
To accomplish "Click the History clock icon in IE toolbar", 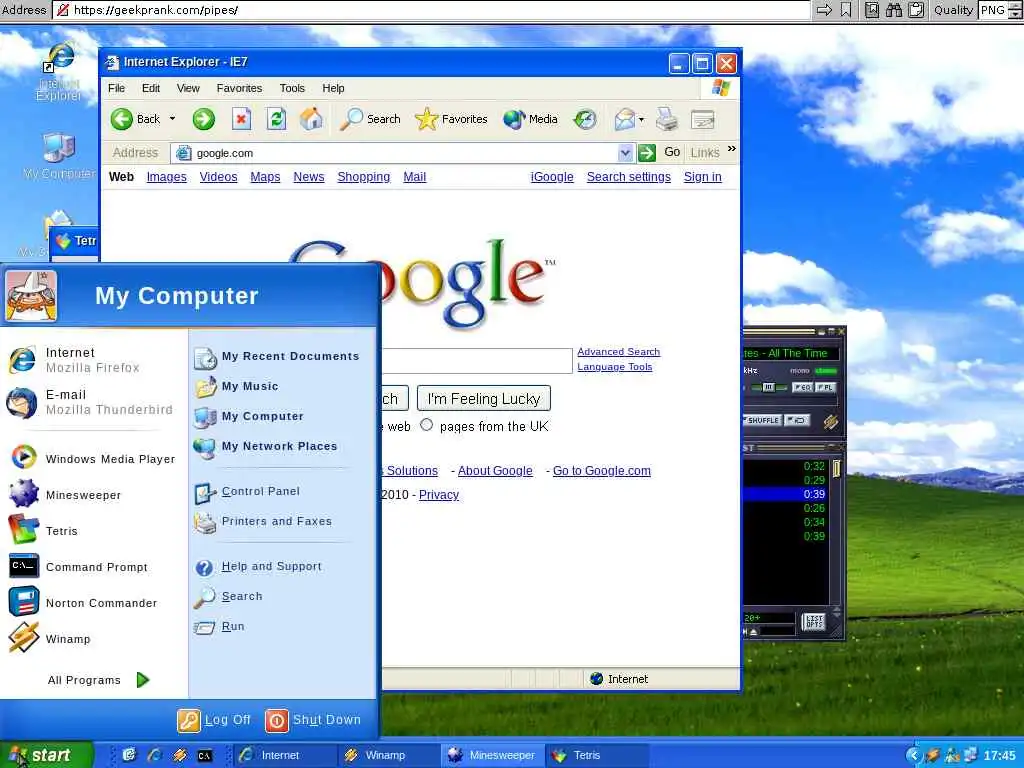I will (585, 120).
